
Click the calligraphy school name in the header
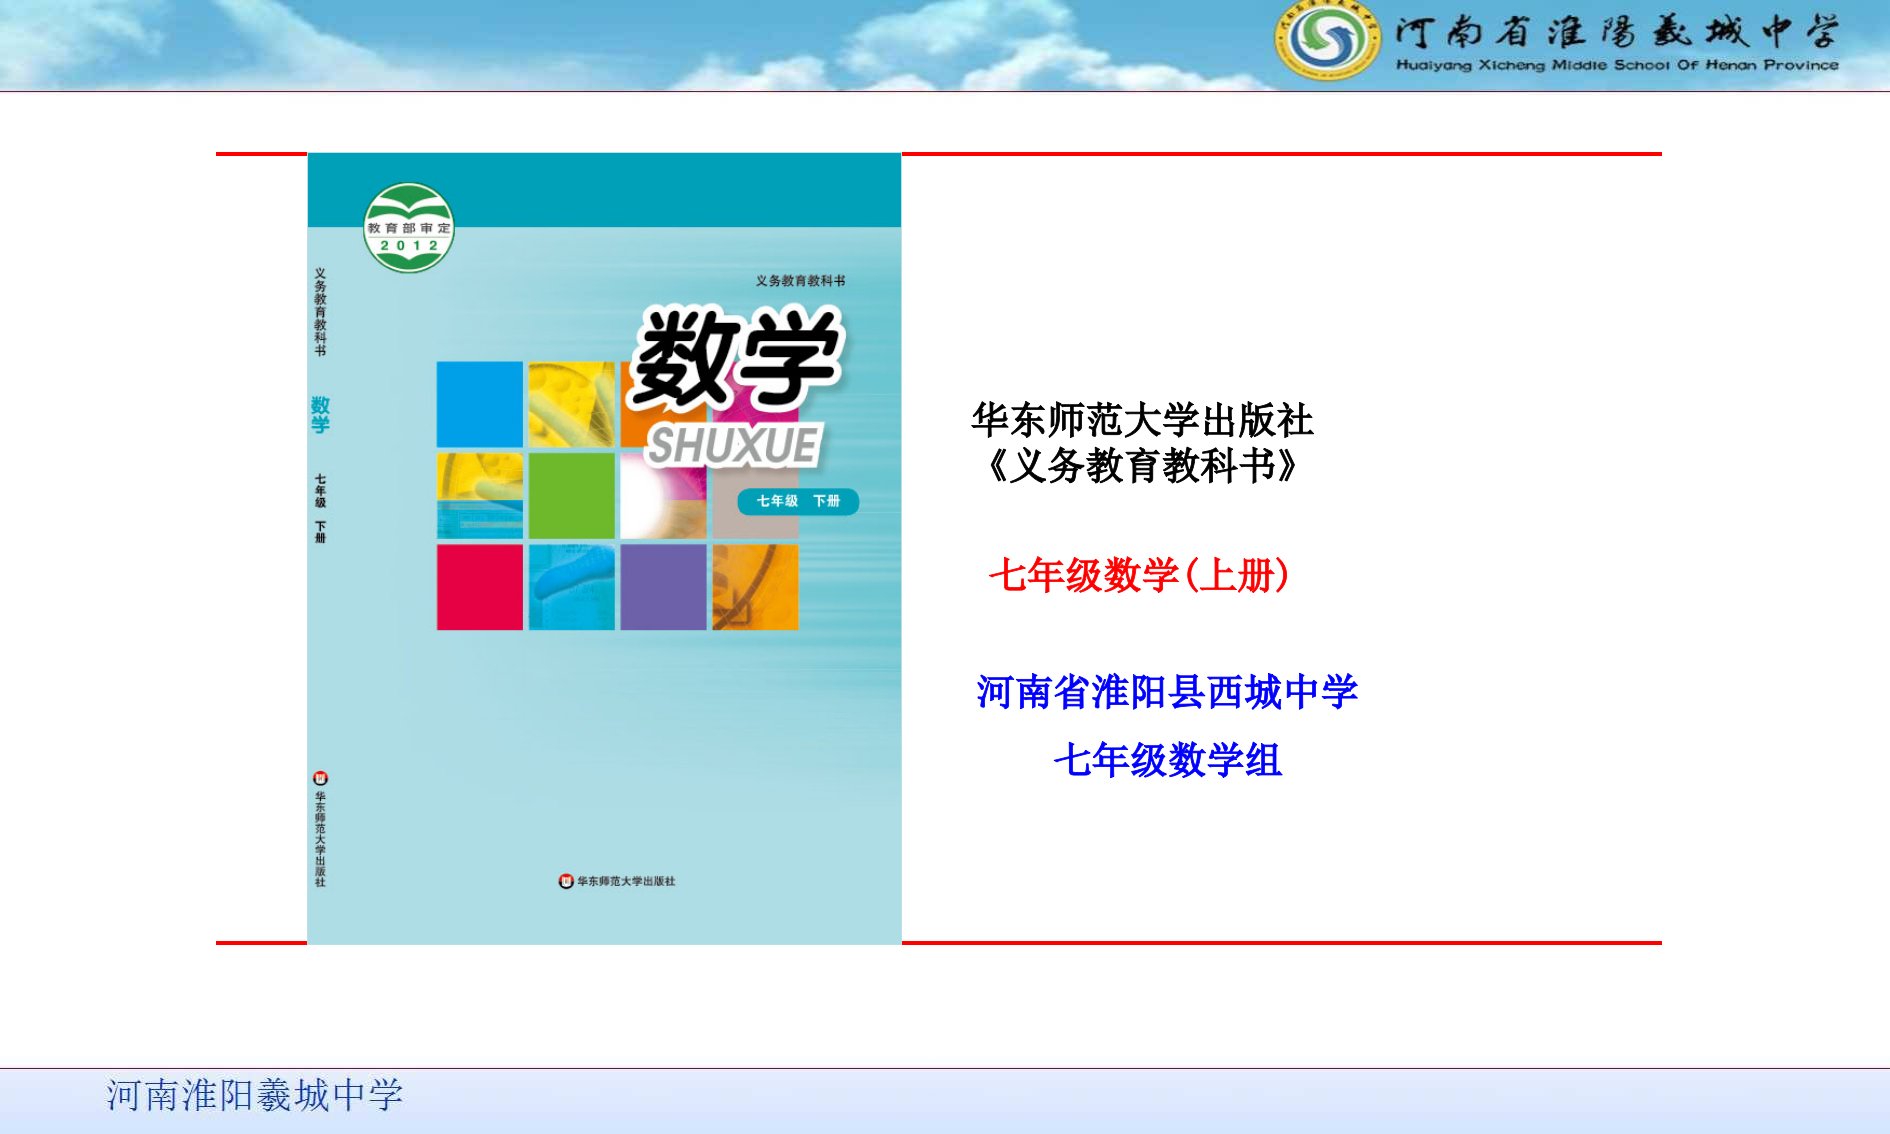[x=1617, y=32]
